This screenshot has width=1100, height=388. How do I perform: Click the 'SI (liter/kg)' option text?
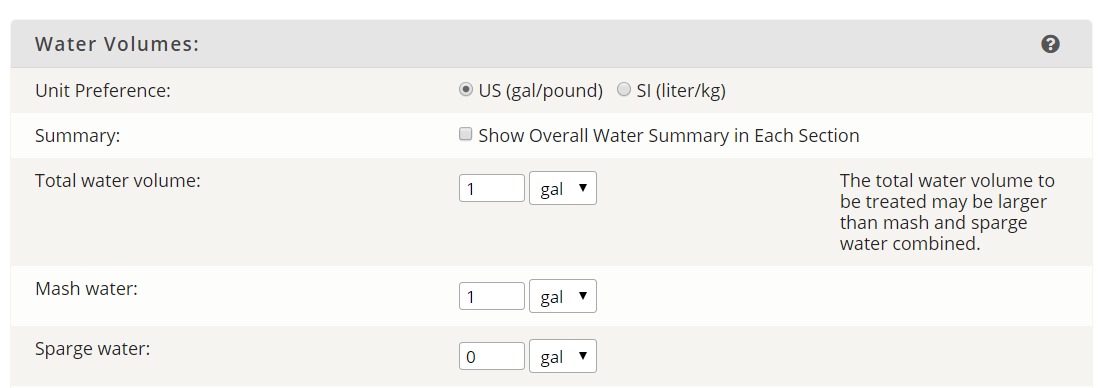[x=680, y=91]
